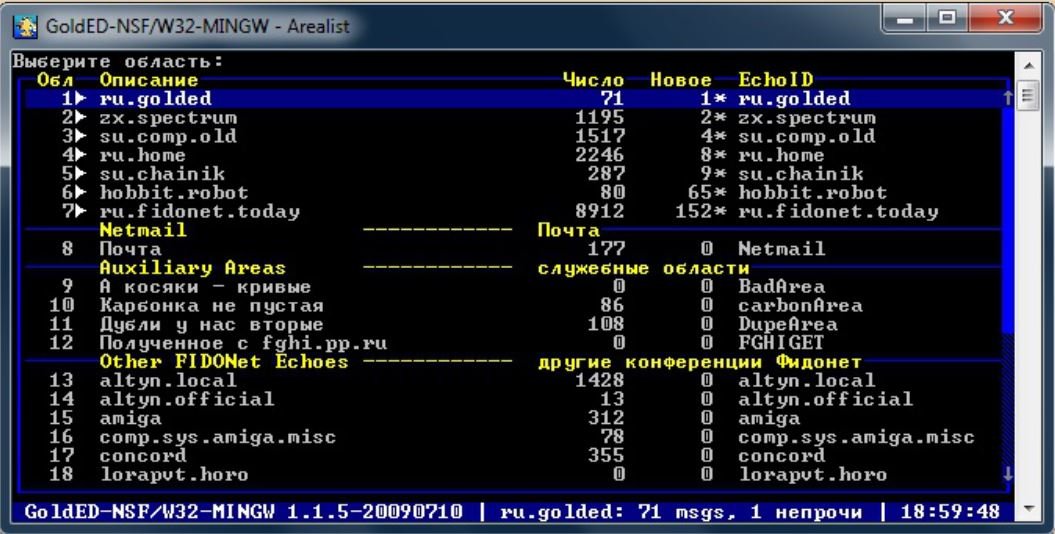The width and height of the screenshot is (1055, 534).
Task: Click the console window scrollbar thumb
Action: (1029, 95)
